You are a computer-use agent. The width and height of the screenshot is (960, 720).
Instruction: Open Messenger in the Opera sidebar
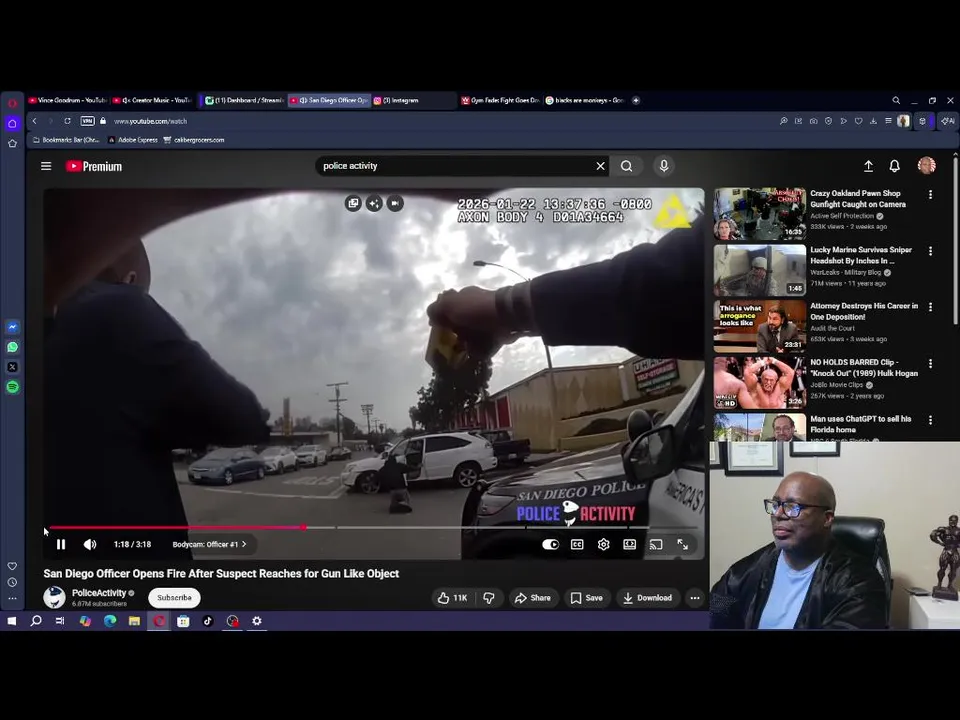(12, 327)
